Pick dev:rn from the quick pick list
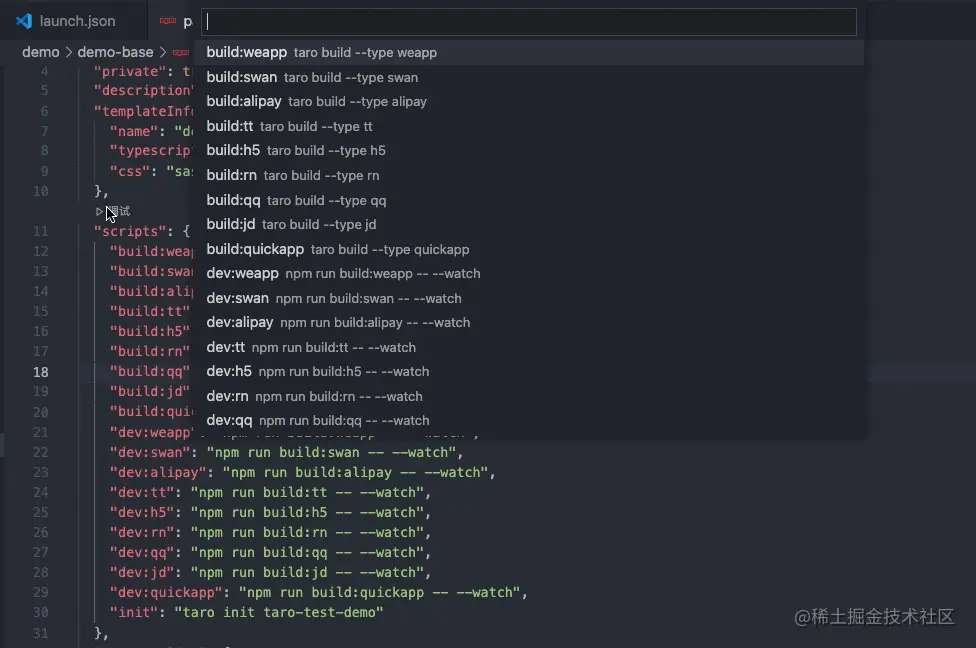976x648 pixels. pyautogui.click(x=530, y=397)
